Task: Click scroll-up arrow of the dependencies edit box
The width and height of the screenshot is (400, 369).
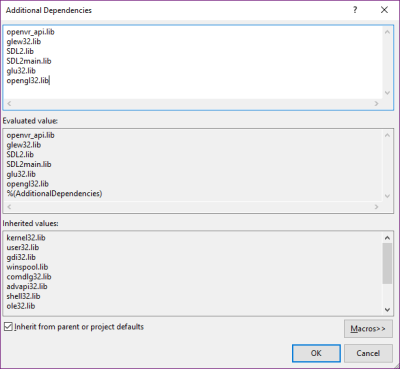Action: tap(387, 32)
